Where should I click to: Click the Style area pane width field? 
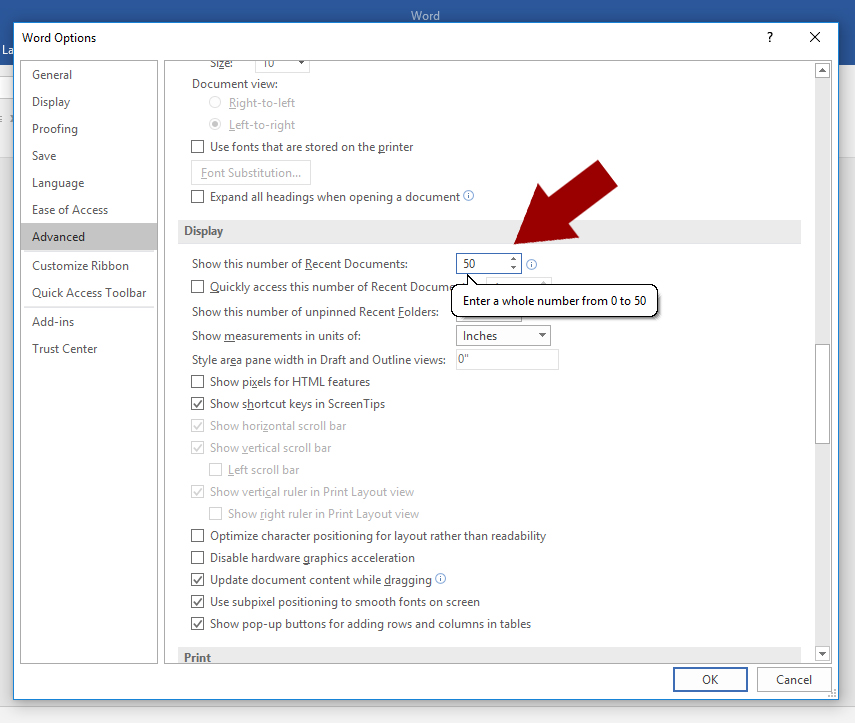[507, 359]
